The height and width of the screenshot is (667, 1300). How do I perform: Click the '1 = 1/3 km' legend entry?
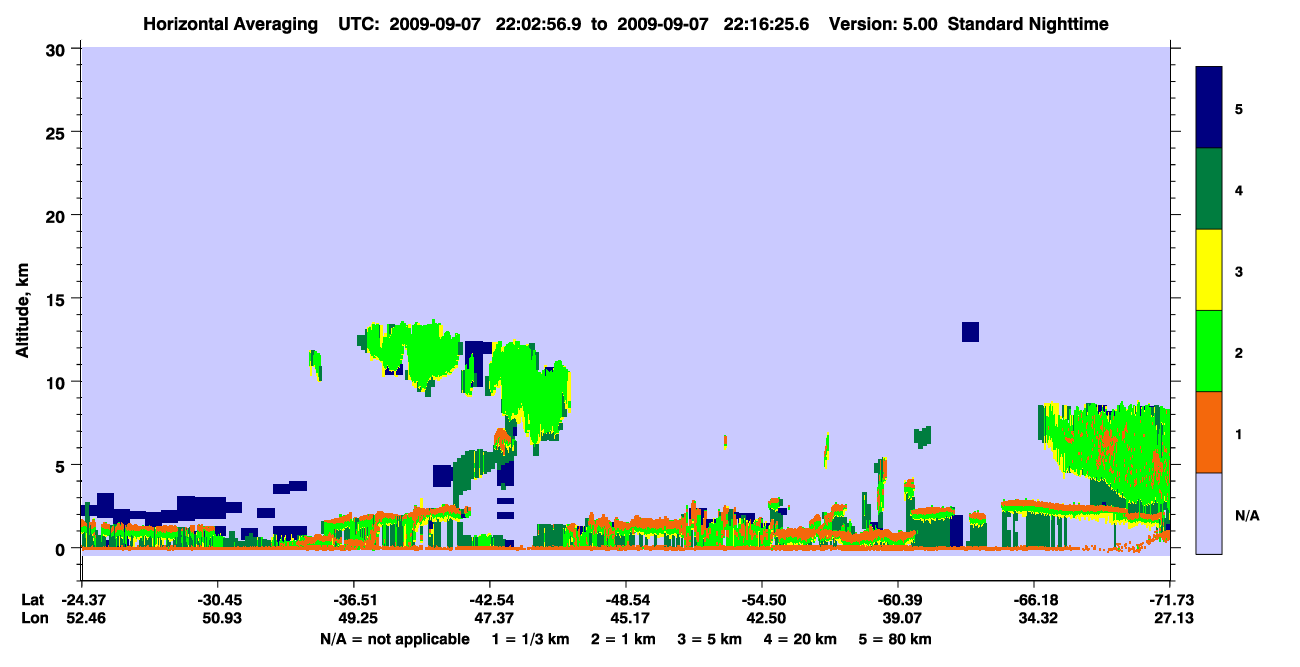coord(530,639)
